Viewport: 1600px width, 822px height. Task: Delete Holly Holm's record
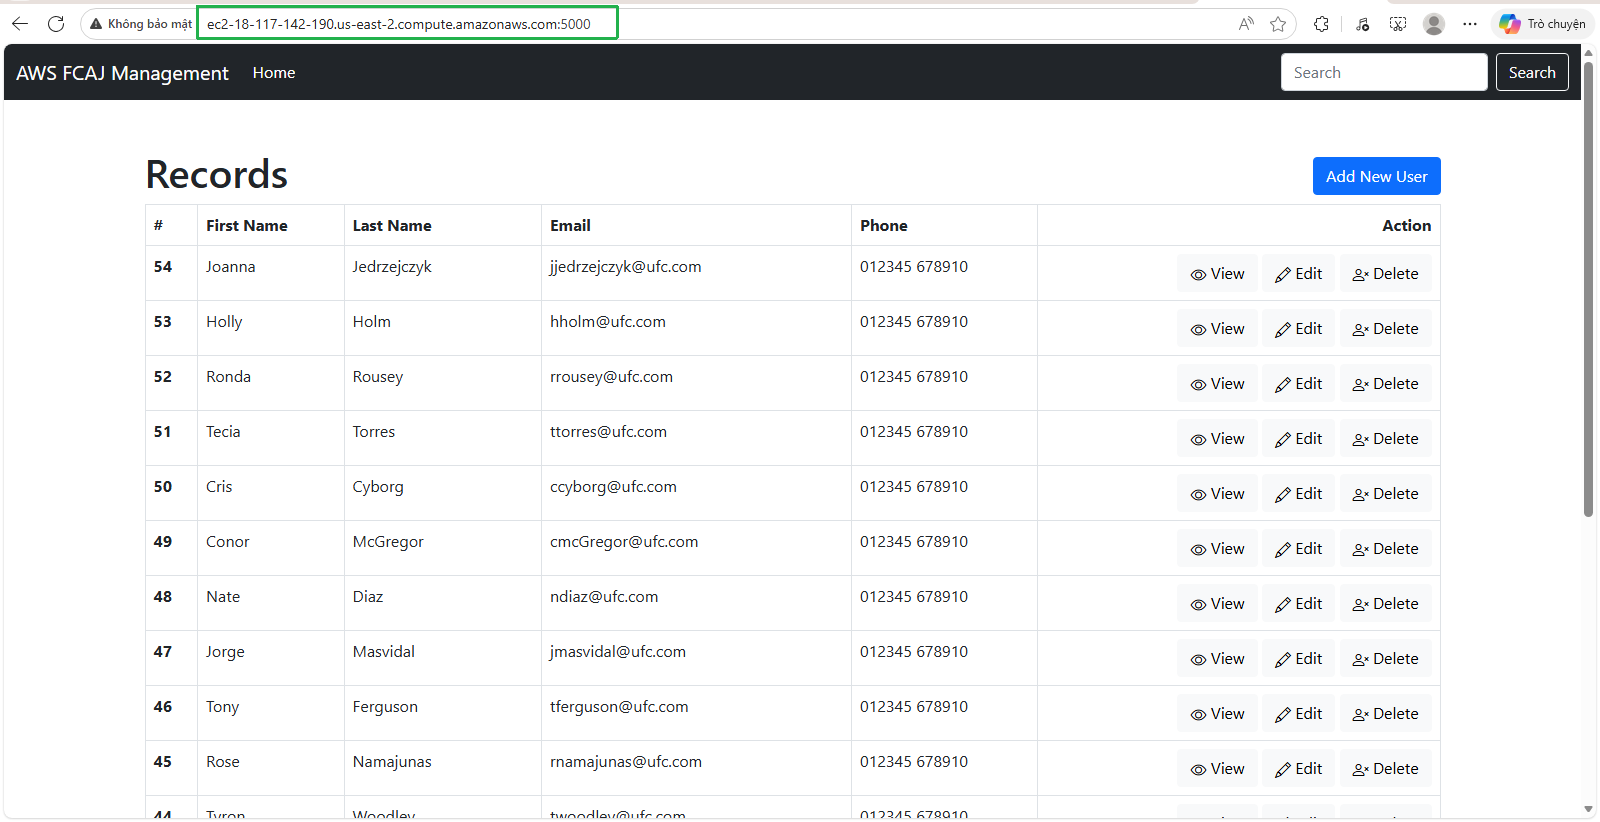click(x=1385, y=329)
